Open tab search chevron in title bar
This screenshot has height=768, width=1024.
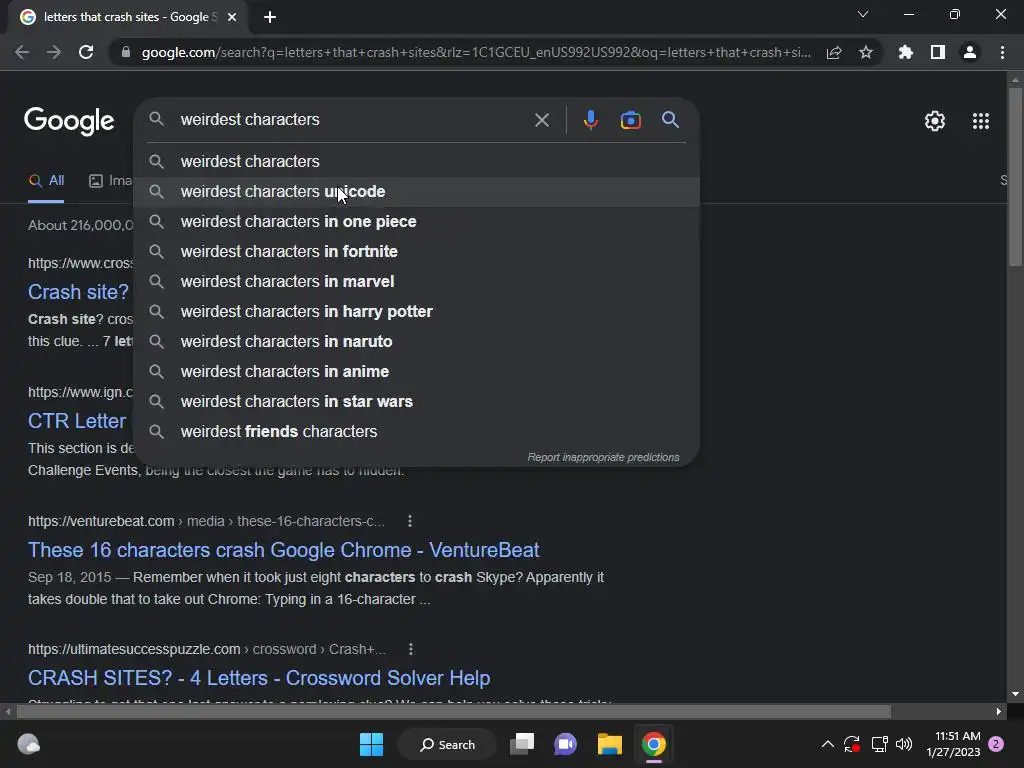click(x=863, y=14)
